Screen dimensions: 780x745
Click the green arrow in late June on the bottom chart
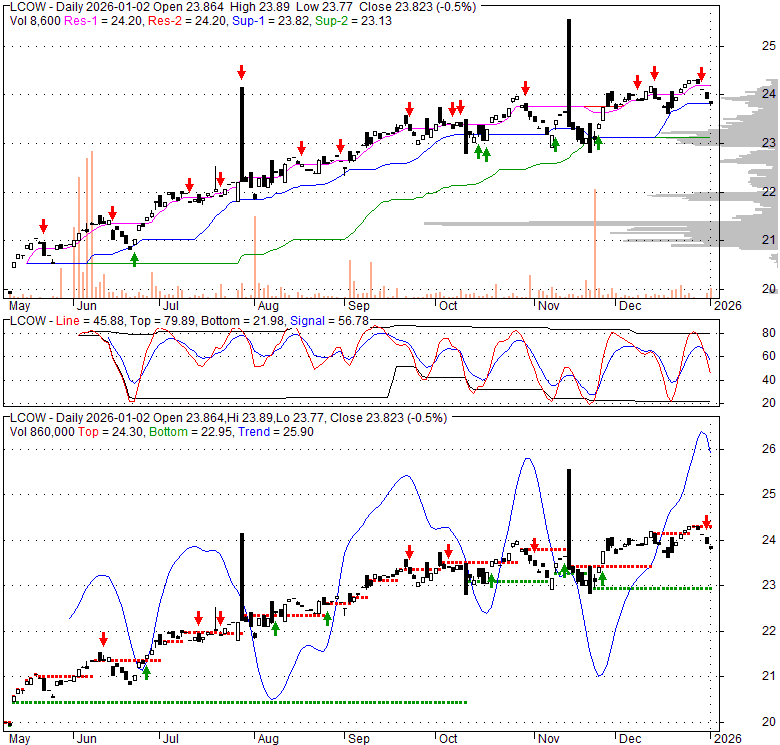click(x=146, y=672)
